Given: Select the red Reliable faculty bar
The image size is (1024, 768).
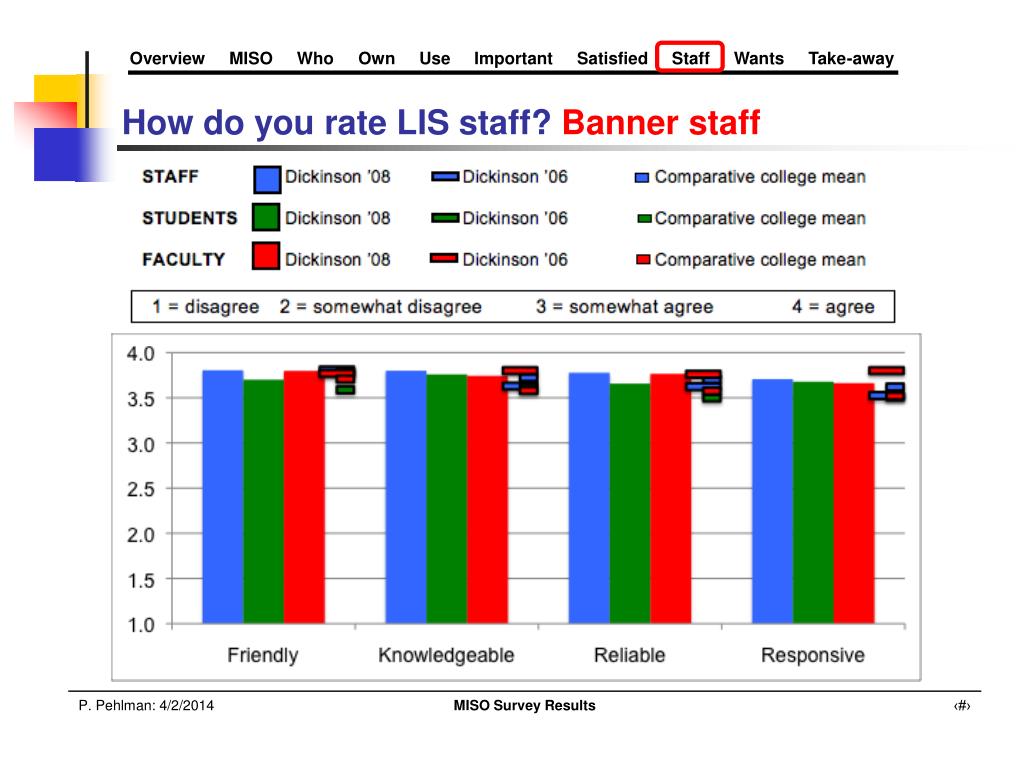Looking at the screenshot, I should coord(671,499).
